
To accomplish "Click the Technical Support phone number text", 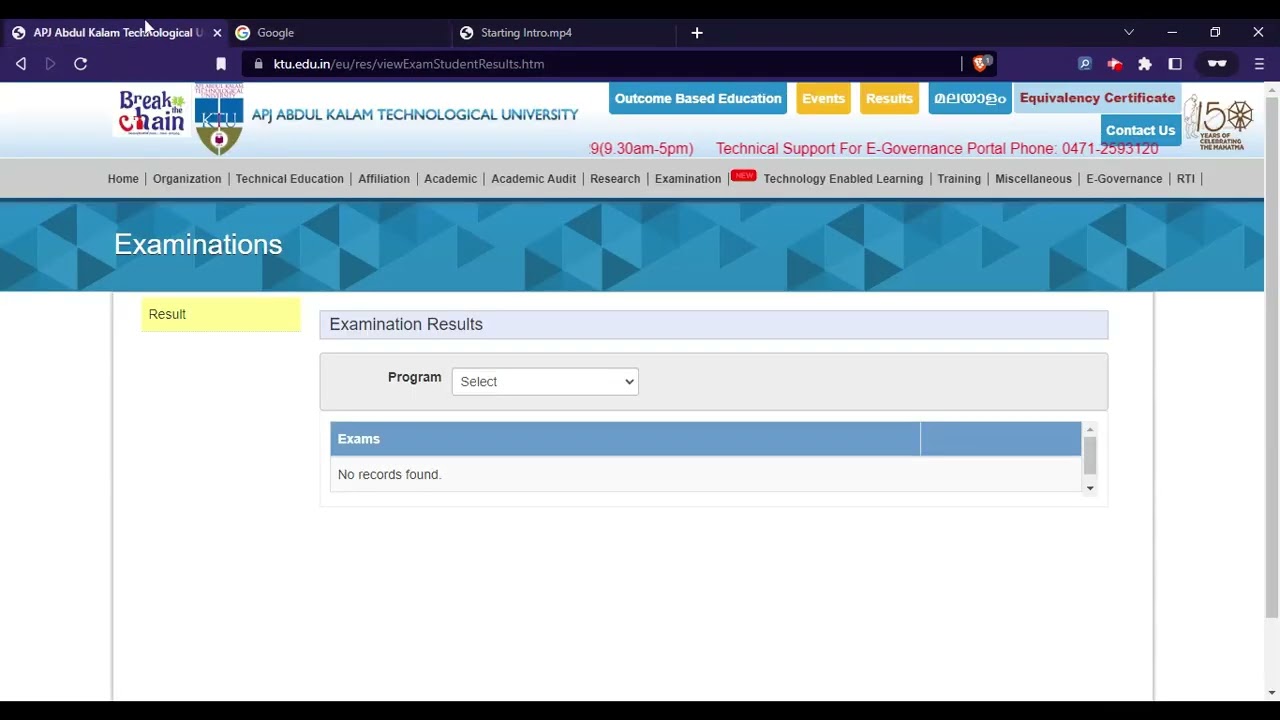I will 937,149.
